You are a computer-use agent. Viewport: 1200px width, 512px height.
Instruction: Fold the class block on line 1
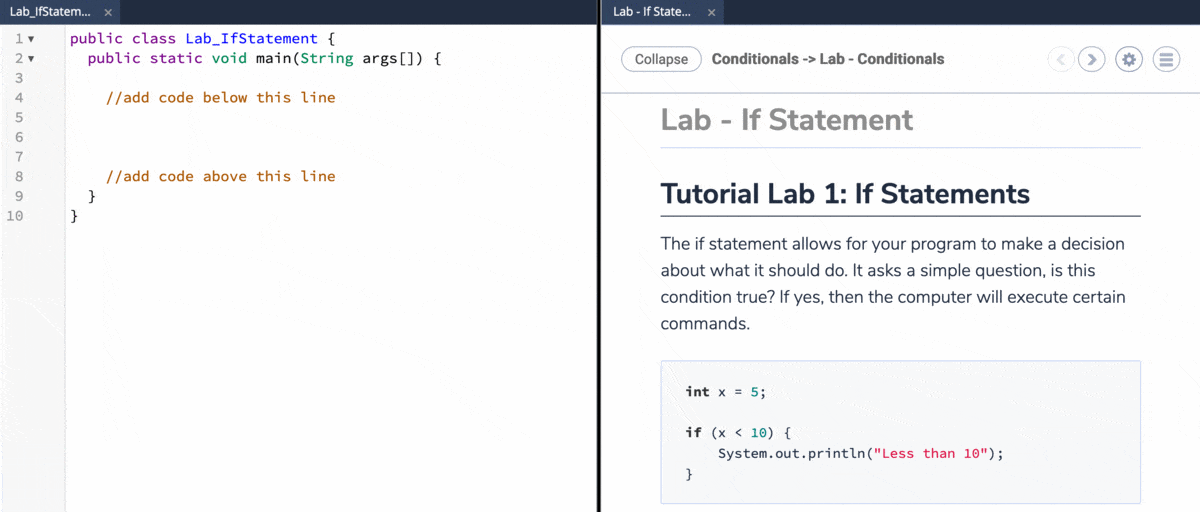(31, 39)
